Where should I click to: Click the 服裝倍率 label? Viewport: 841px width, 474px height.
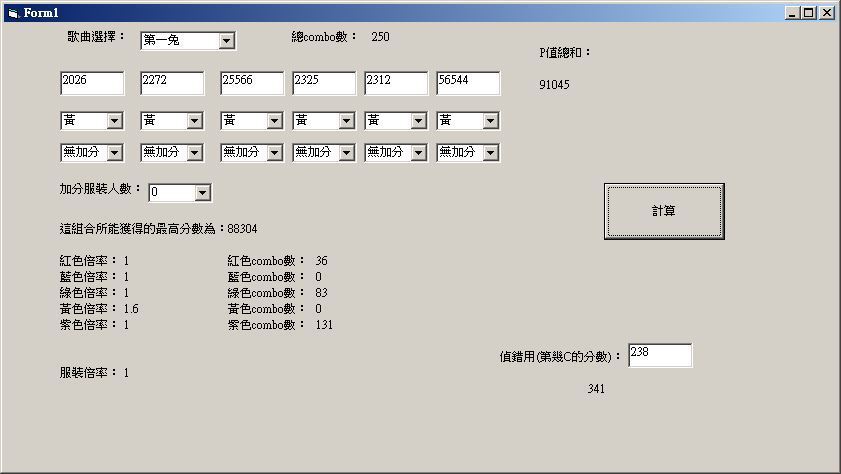(x=88, y=373)
